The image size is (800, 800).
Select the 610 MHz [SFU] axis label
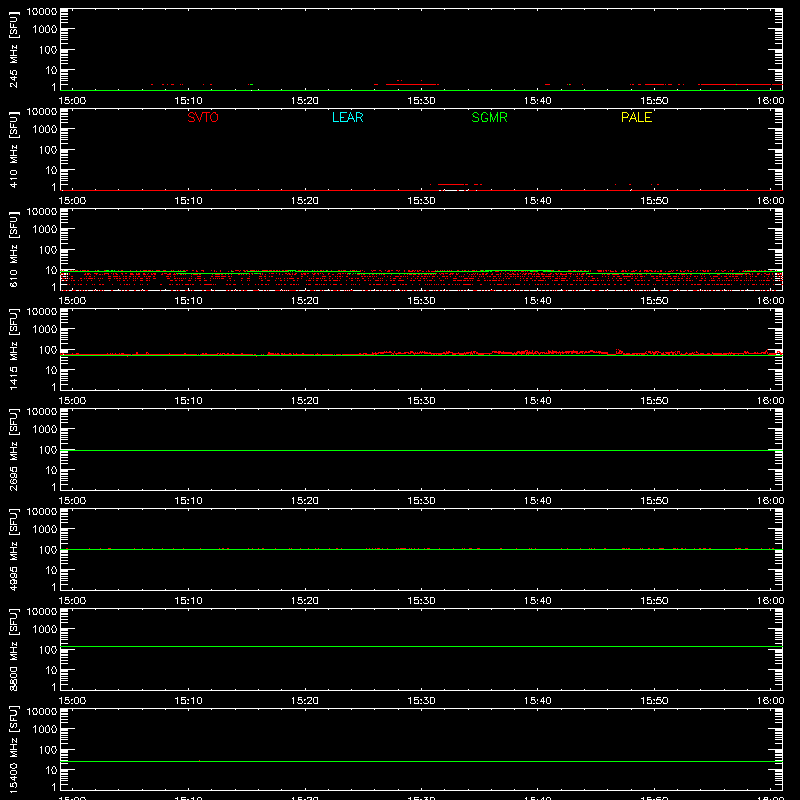click(13, 250)
